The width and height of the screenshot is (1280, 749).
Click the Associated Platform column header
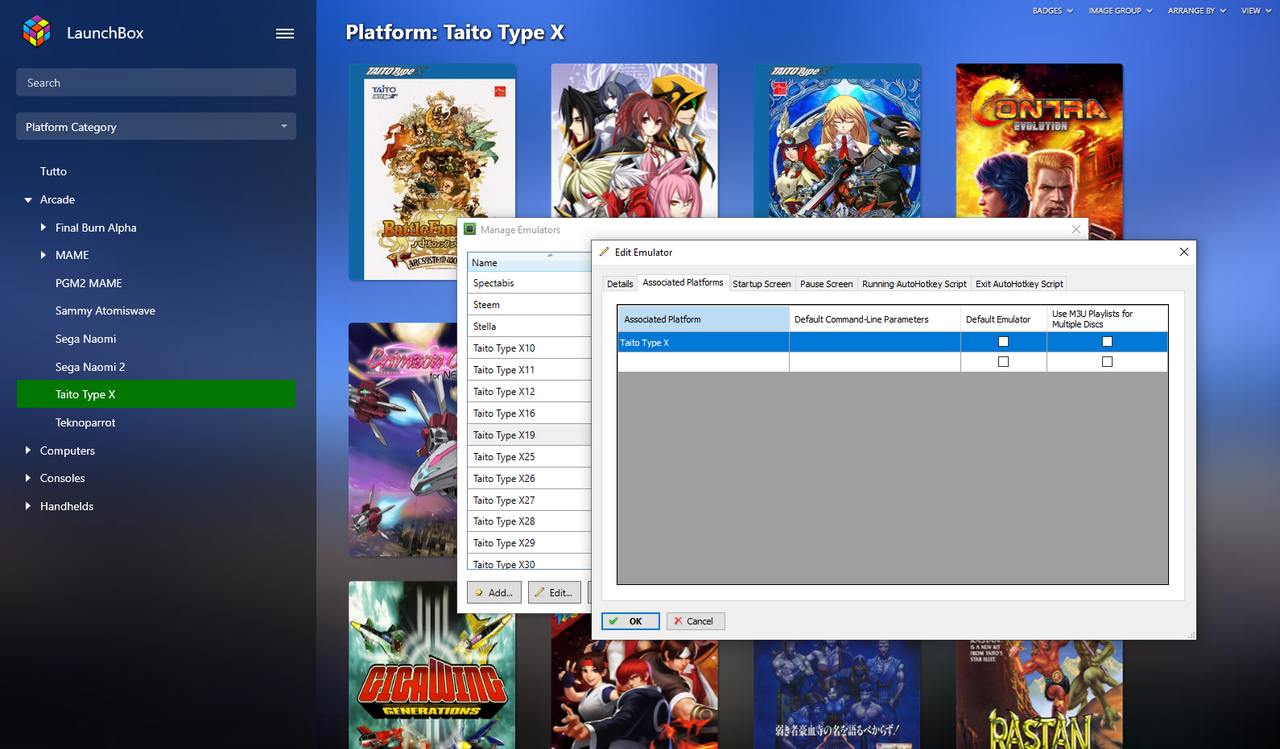click(x=703, y=319)
